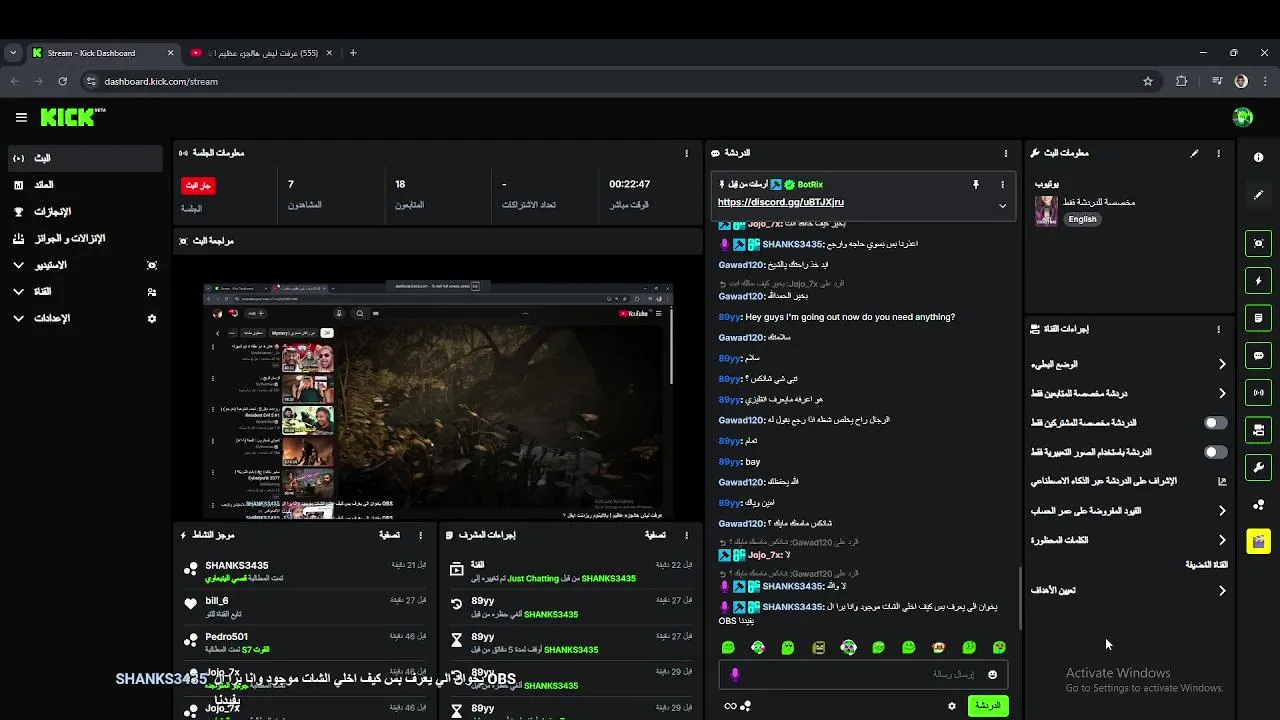Screen dimensions: 1280x720
Task: Click the infinity icon below chat box
Action: 730,706
